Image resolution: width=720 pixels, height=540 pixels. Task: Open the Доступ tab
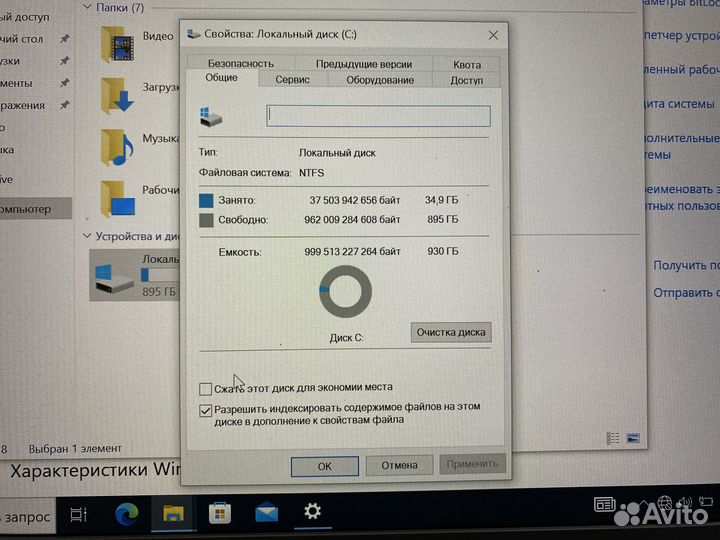467,80
